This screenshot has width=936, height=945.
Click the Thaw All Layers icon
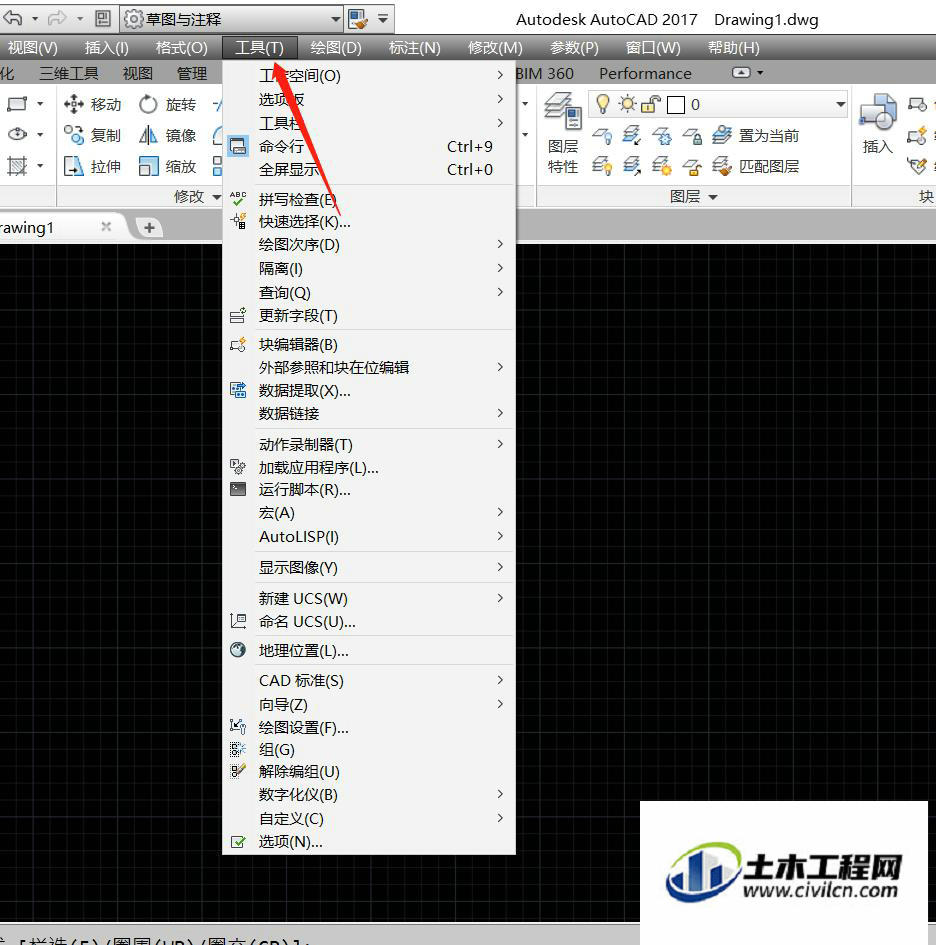coord(662,166)
